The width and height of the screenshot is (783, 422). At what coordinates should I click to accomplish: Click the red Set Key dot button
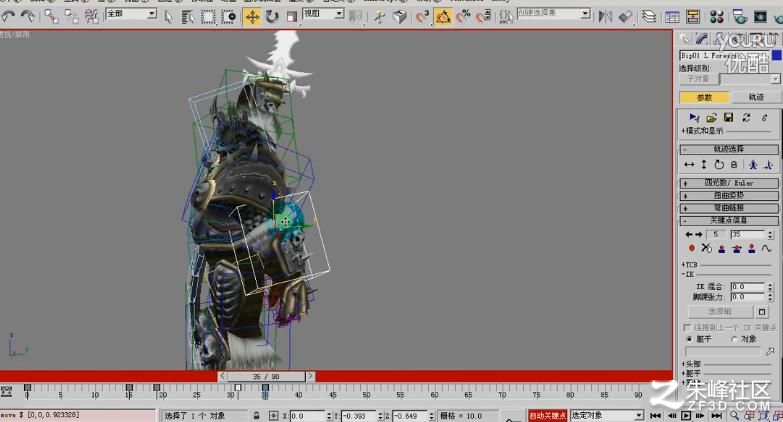click(692, 248)
